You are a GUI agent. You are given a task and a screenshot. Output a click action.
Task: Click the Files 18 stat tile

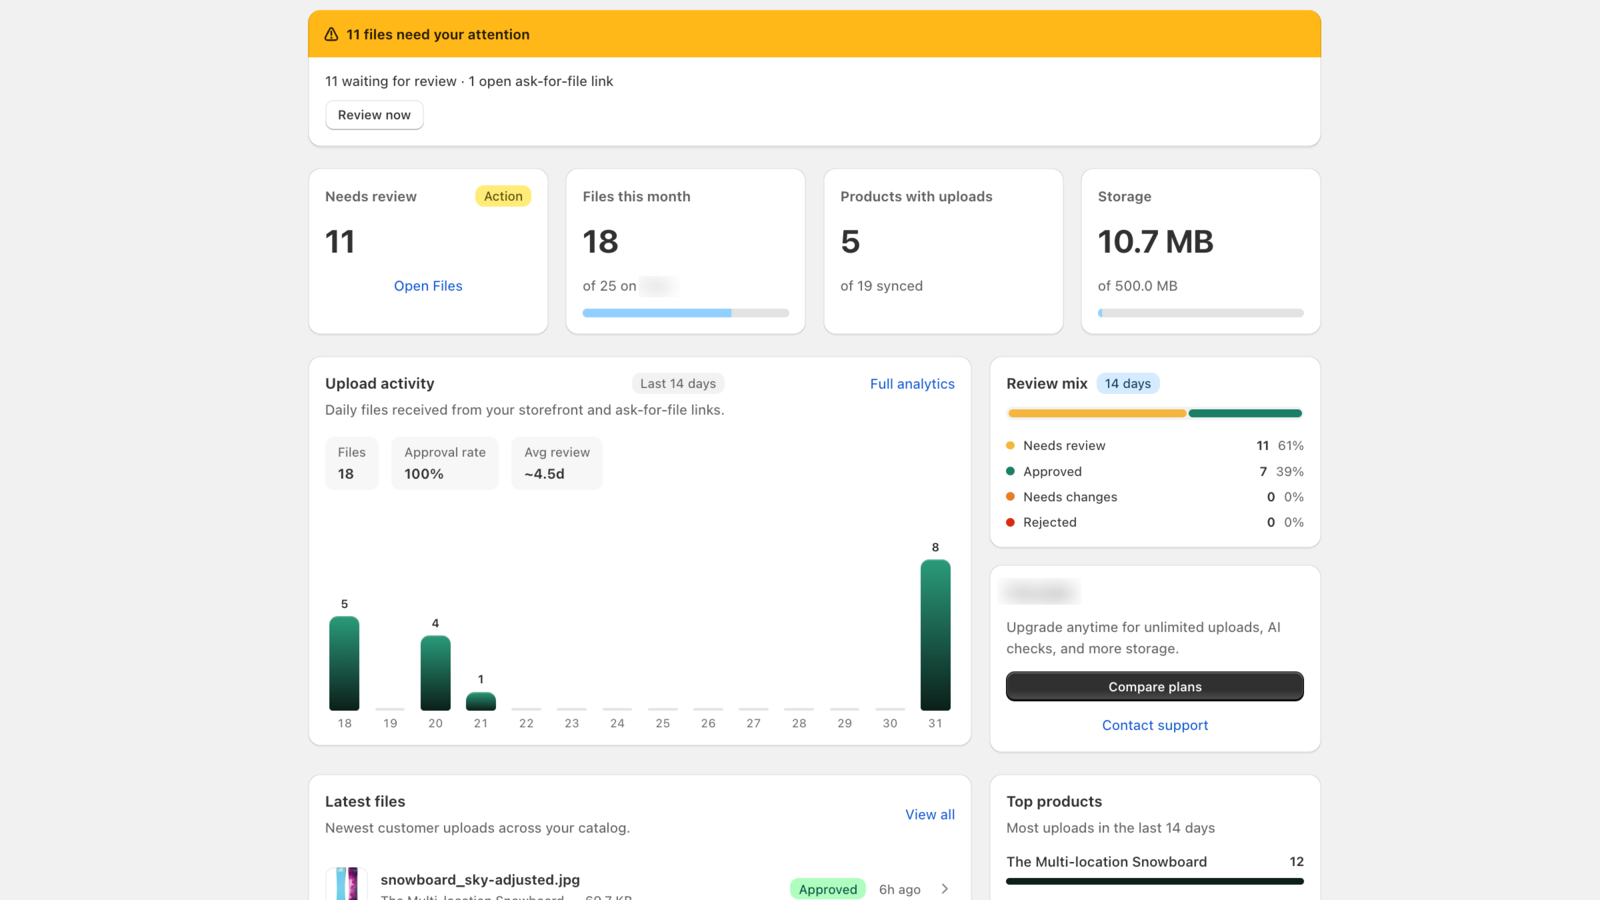[352, 463]
